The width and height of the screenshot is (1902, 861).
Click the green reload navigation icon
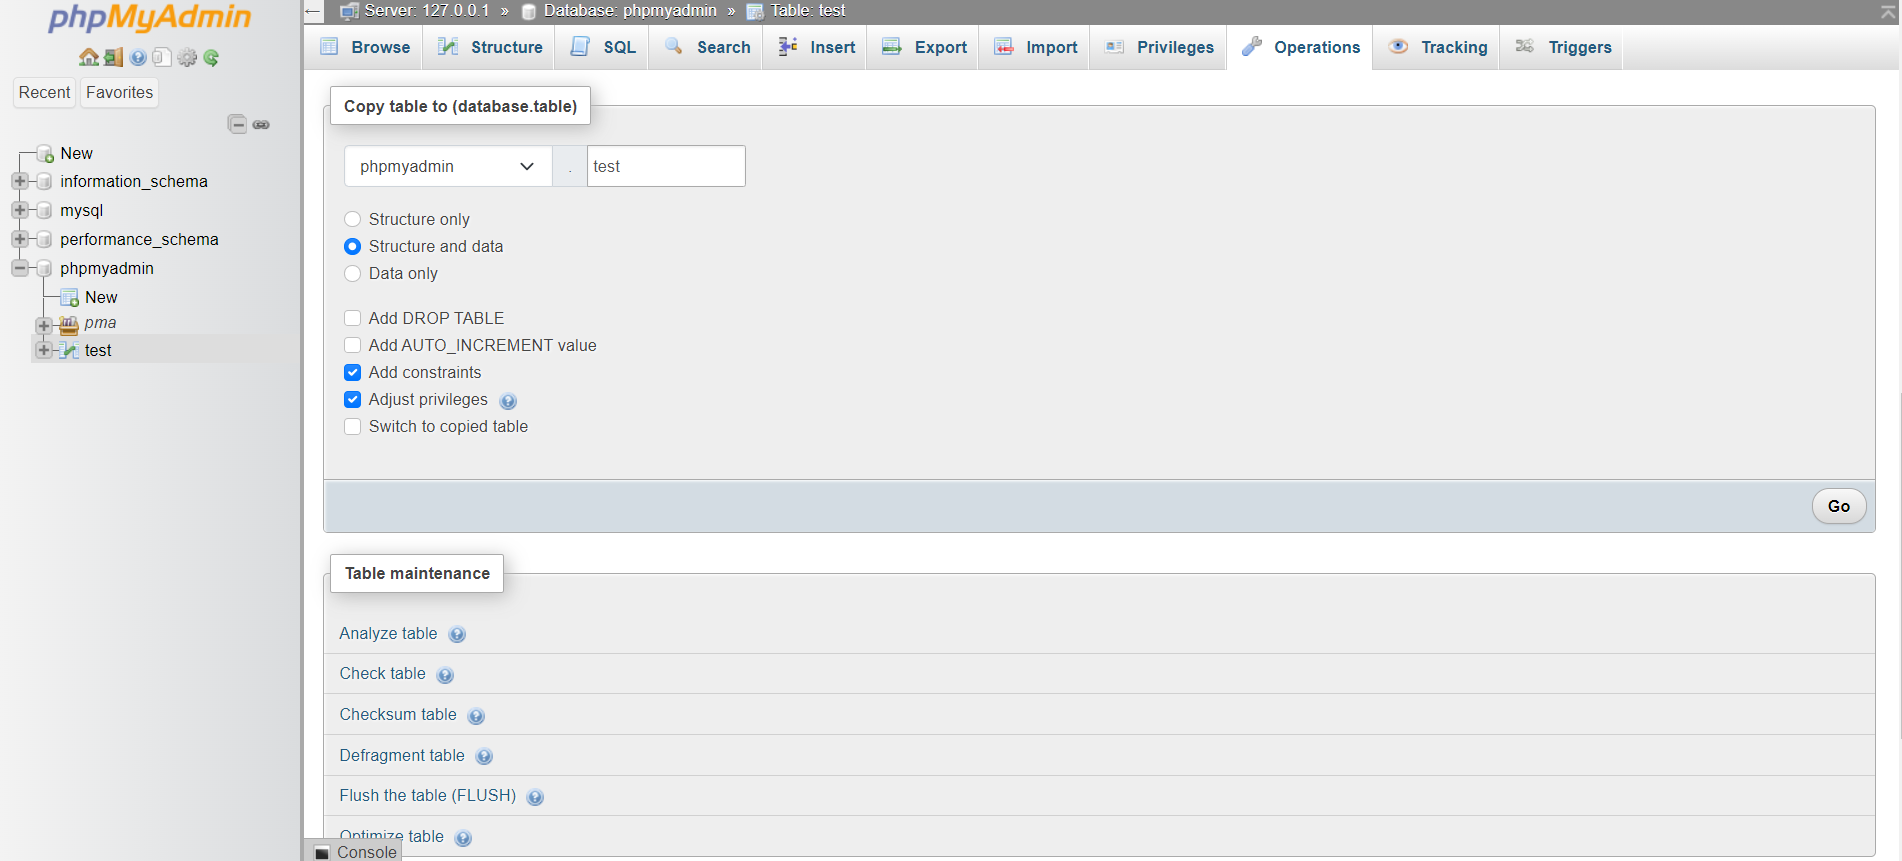[211, 57]
